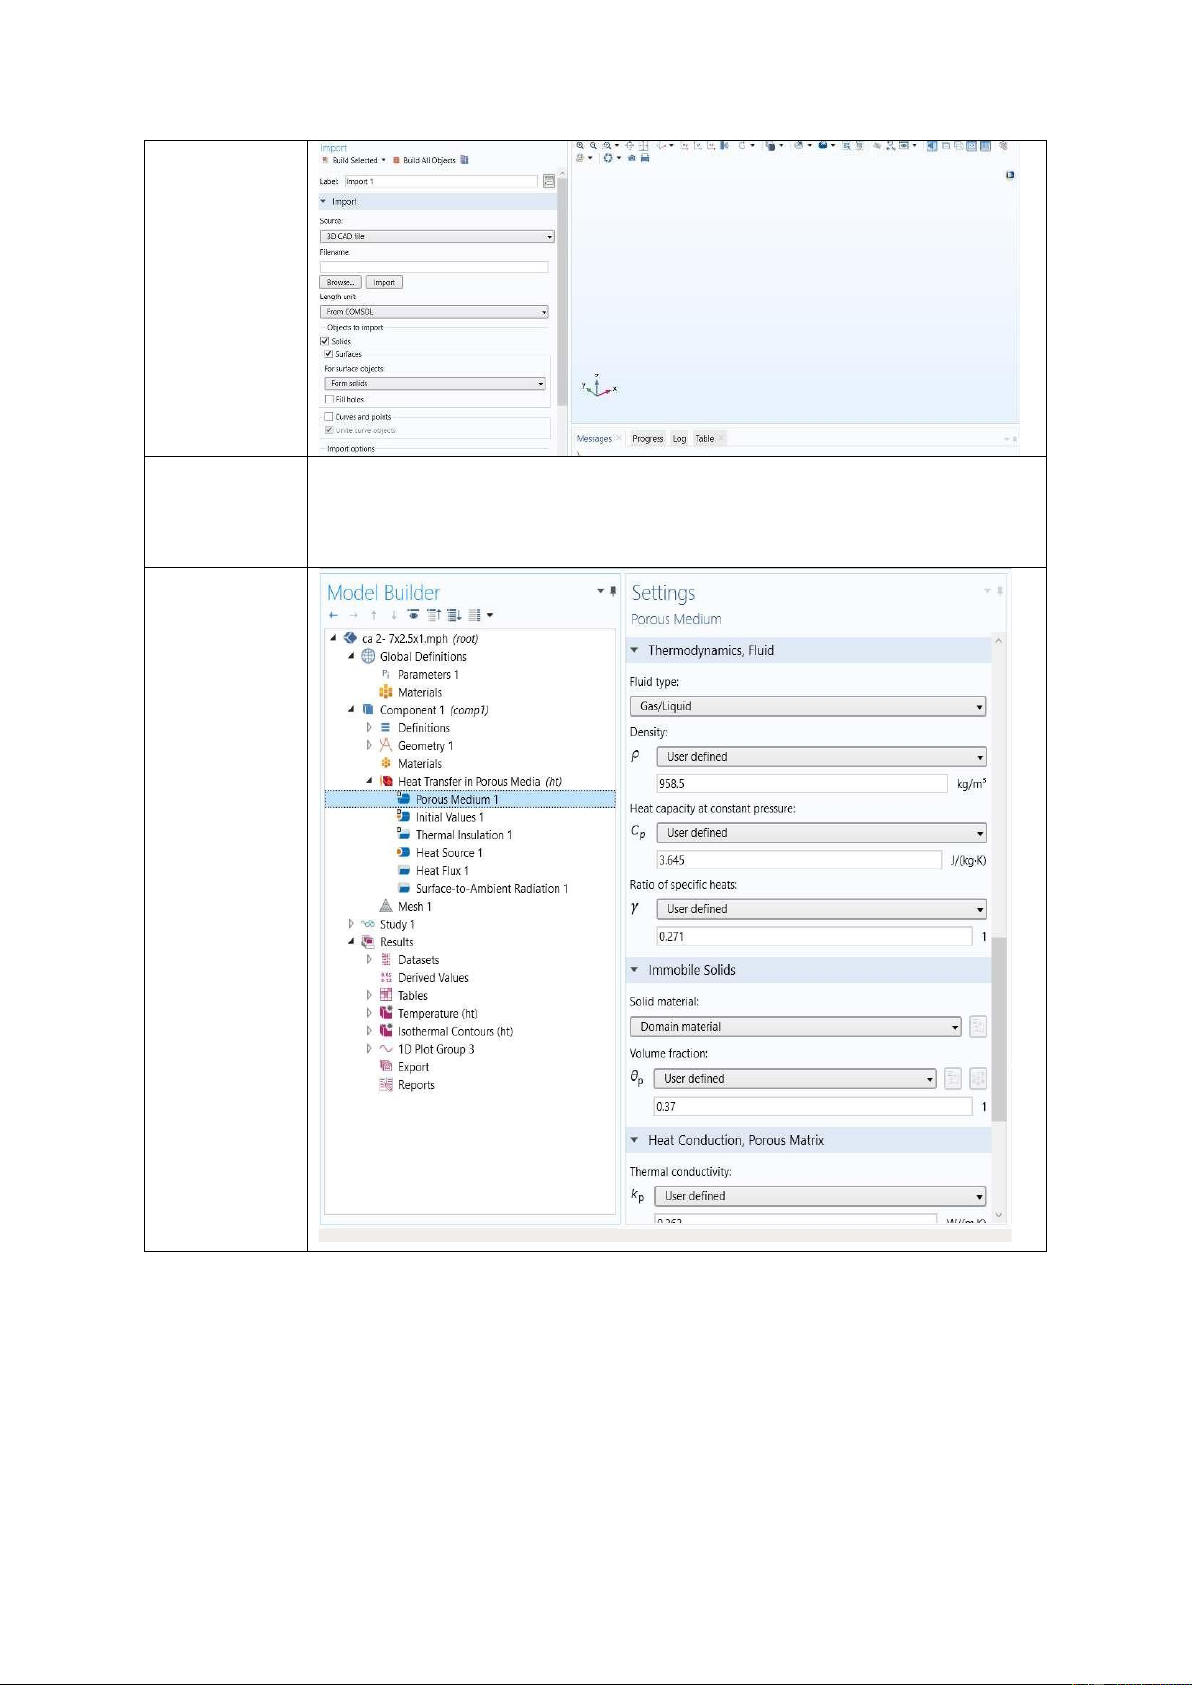Screen dimensions: 1192x1685
Task: Switch to the Log tab
Action: click(679, 439)
